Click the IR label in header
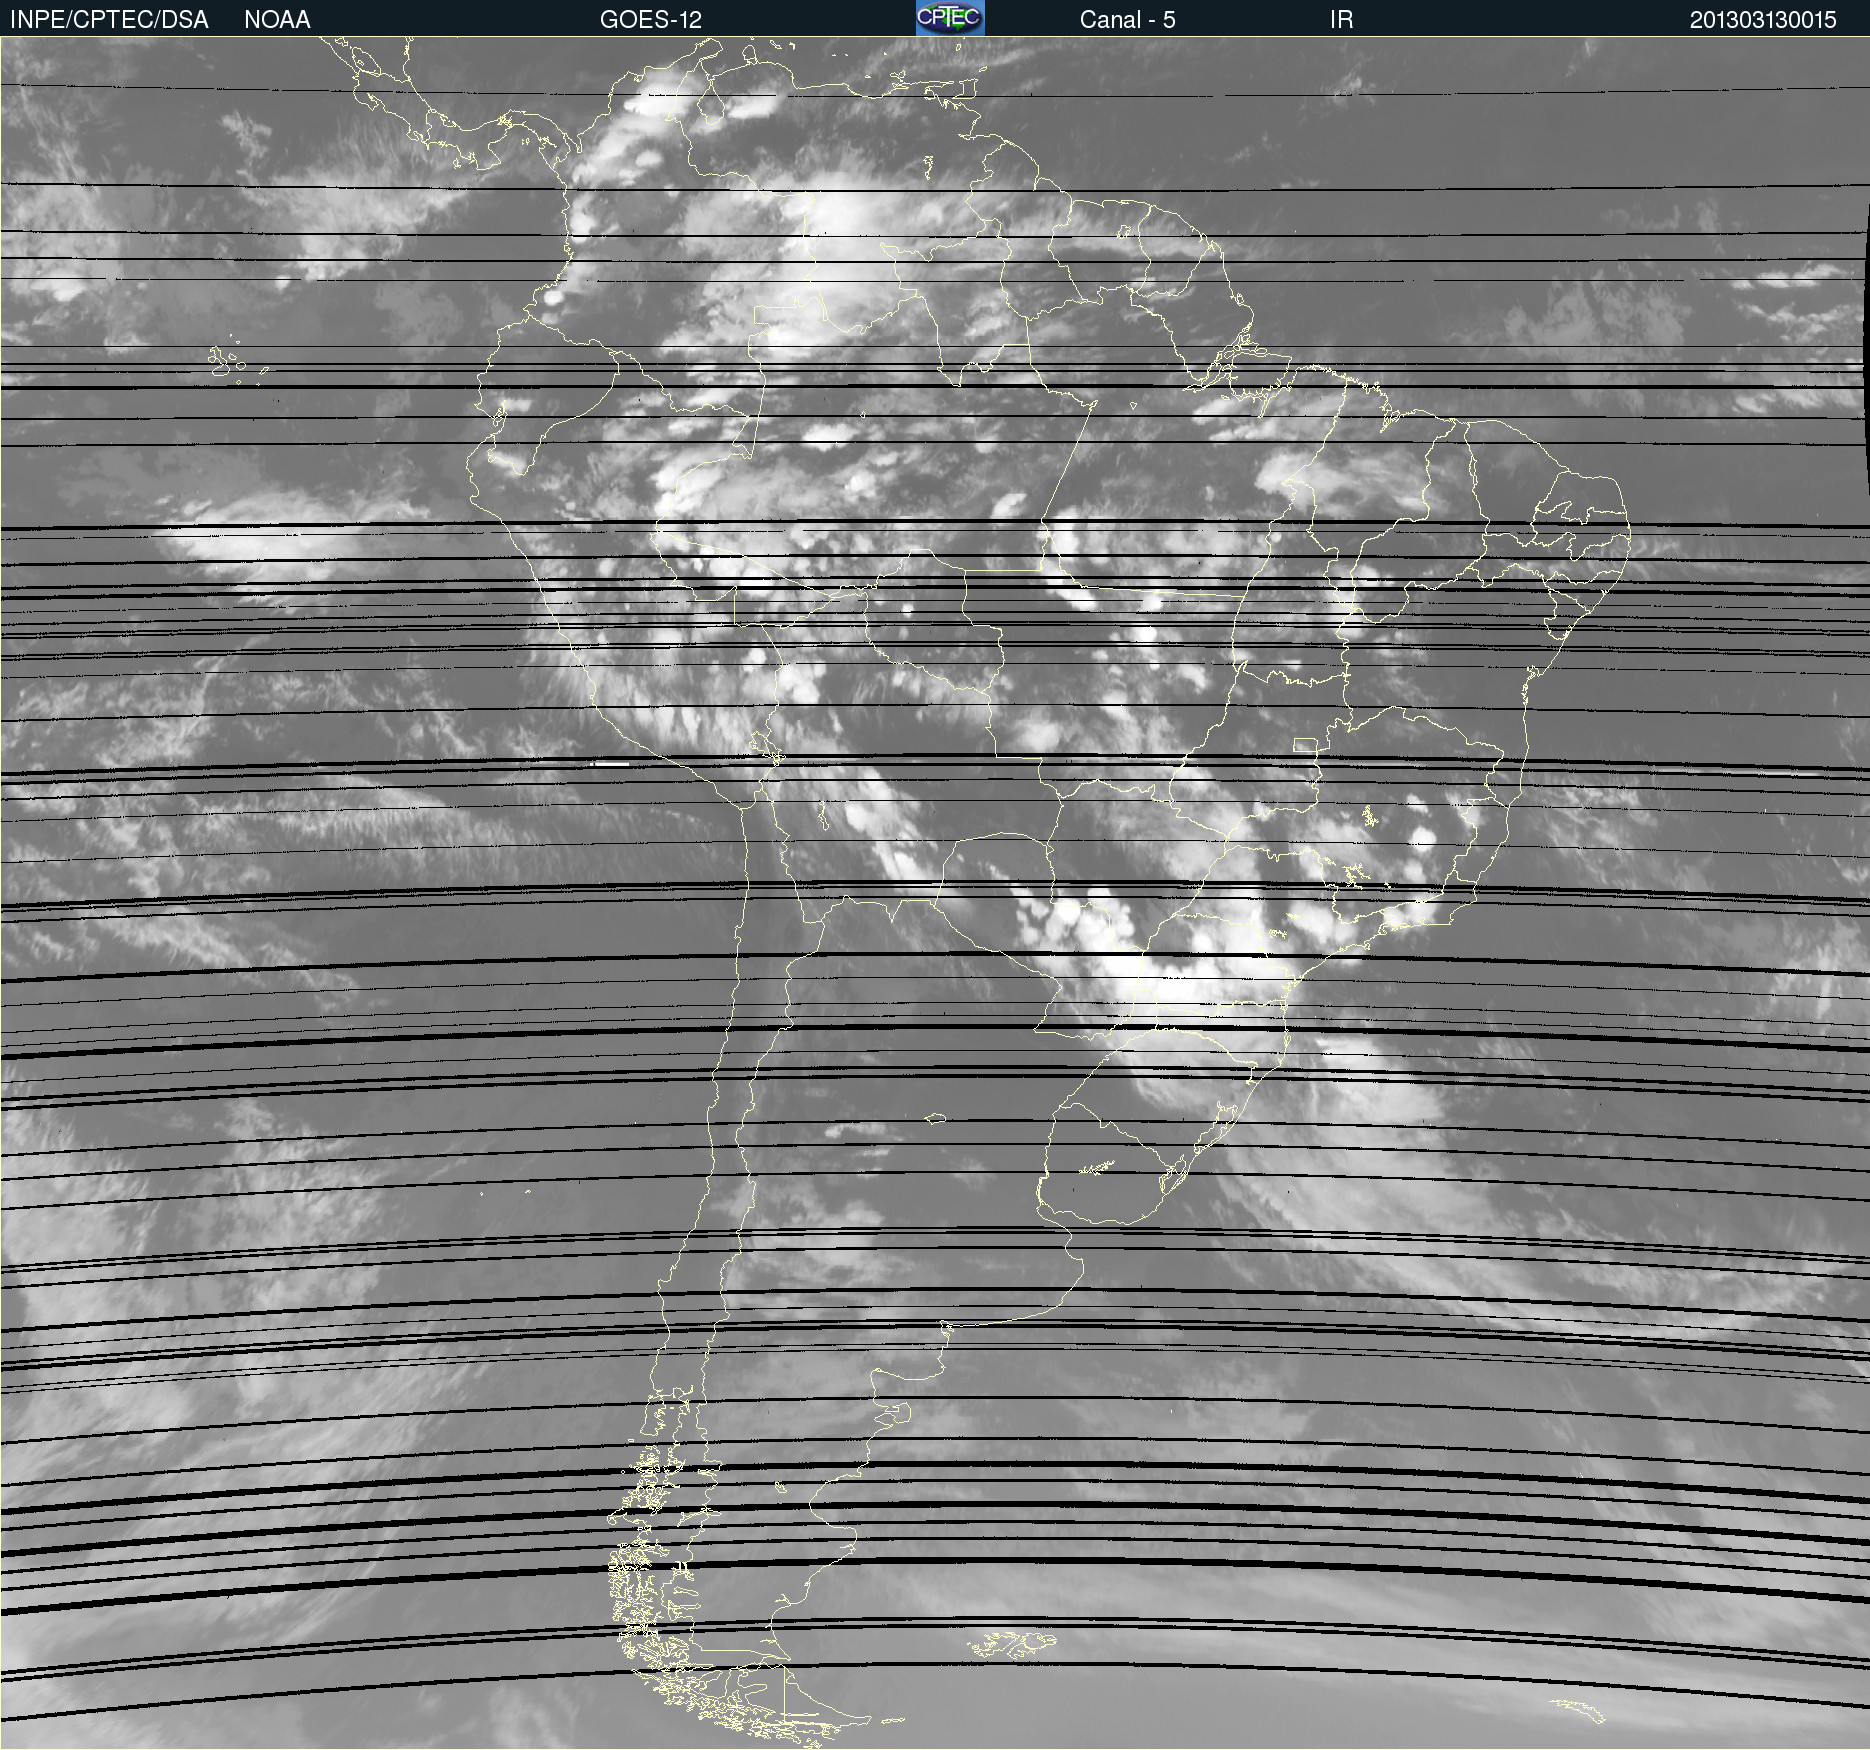 pyautogui.click(x=1341, y=20)
